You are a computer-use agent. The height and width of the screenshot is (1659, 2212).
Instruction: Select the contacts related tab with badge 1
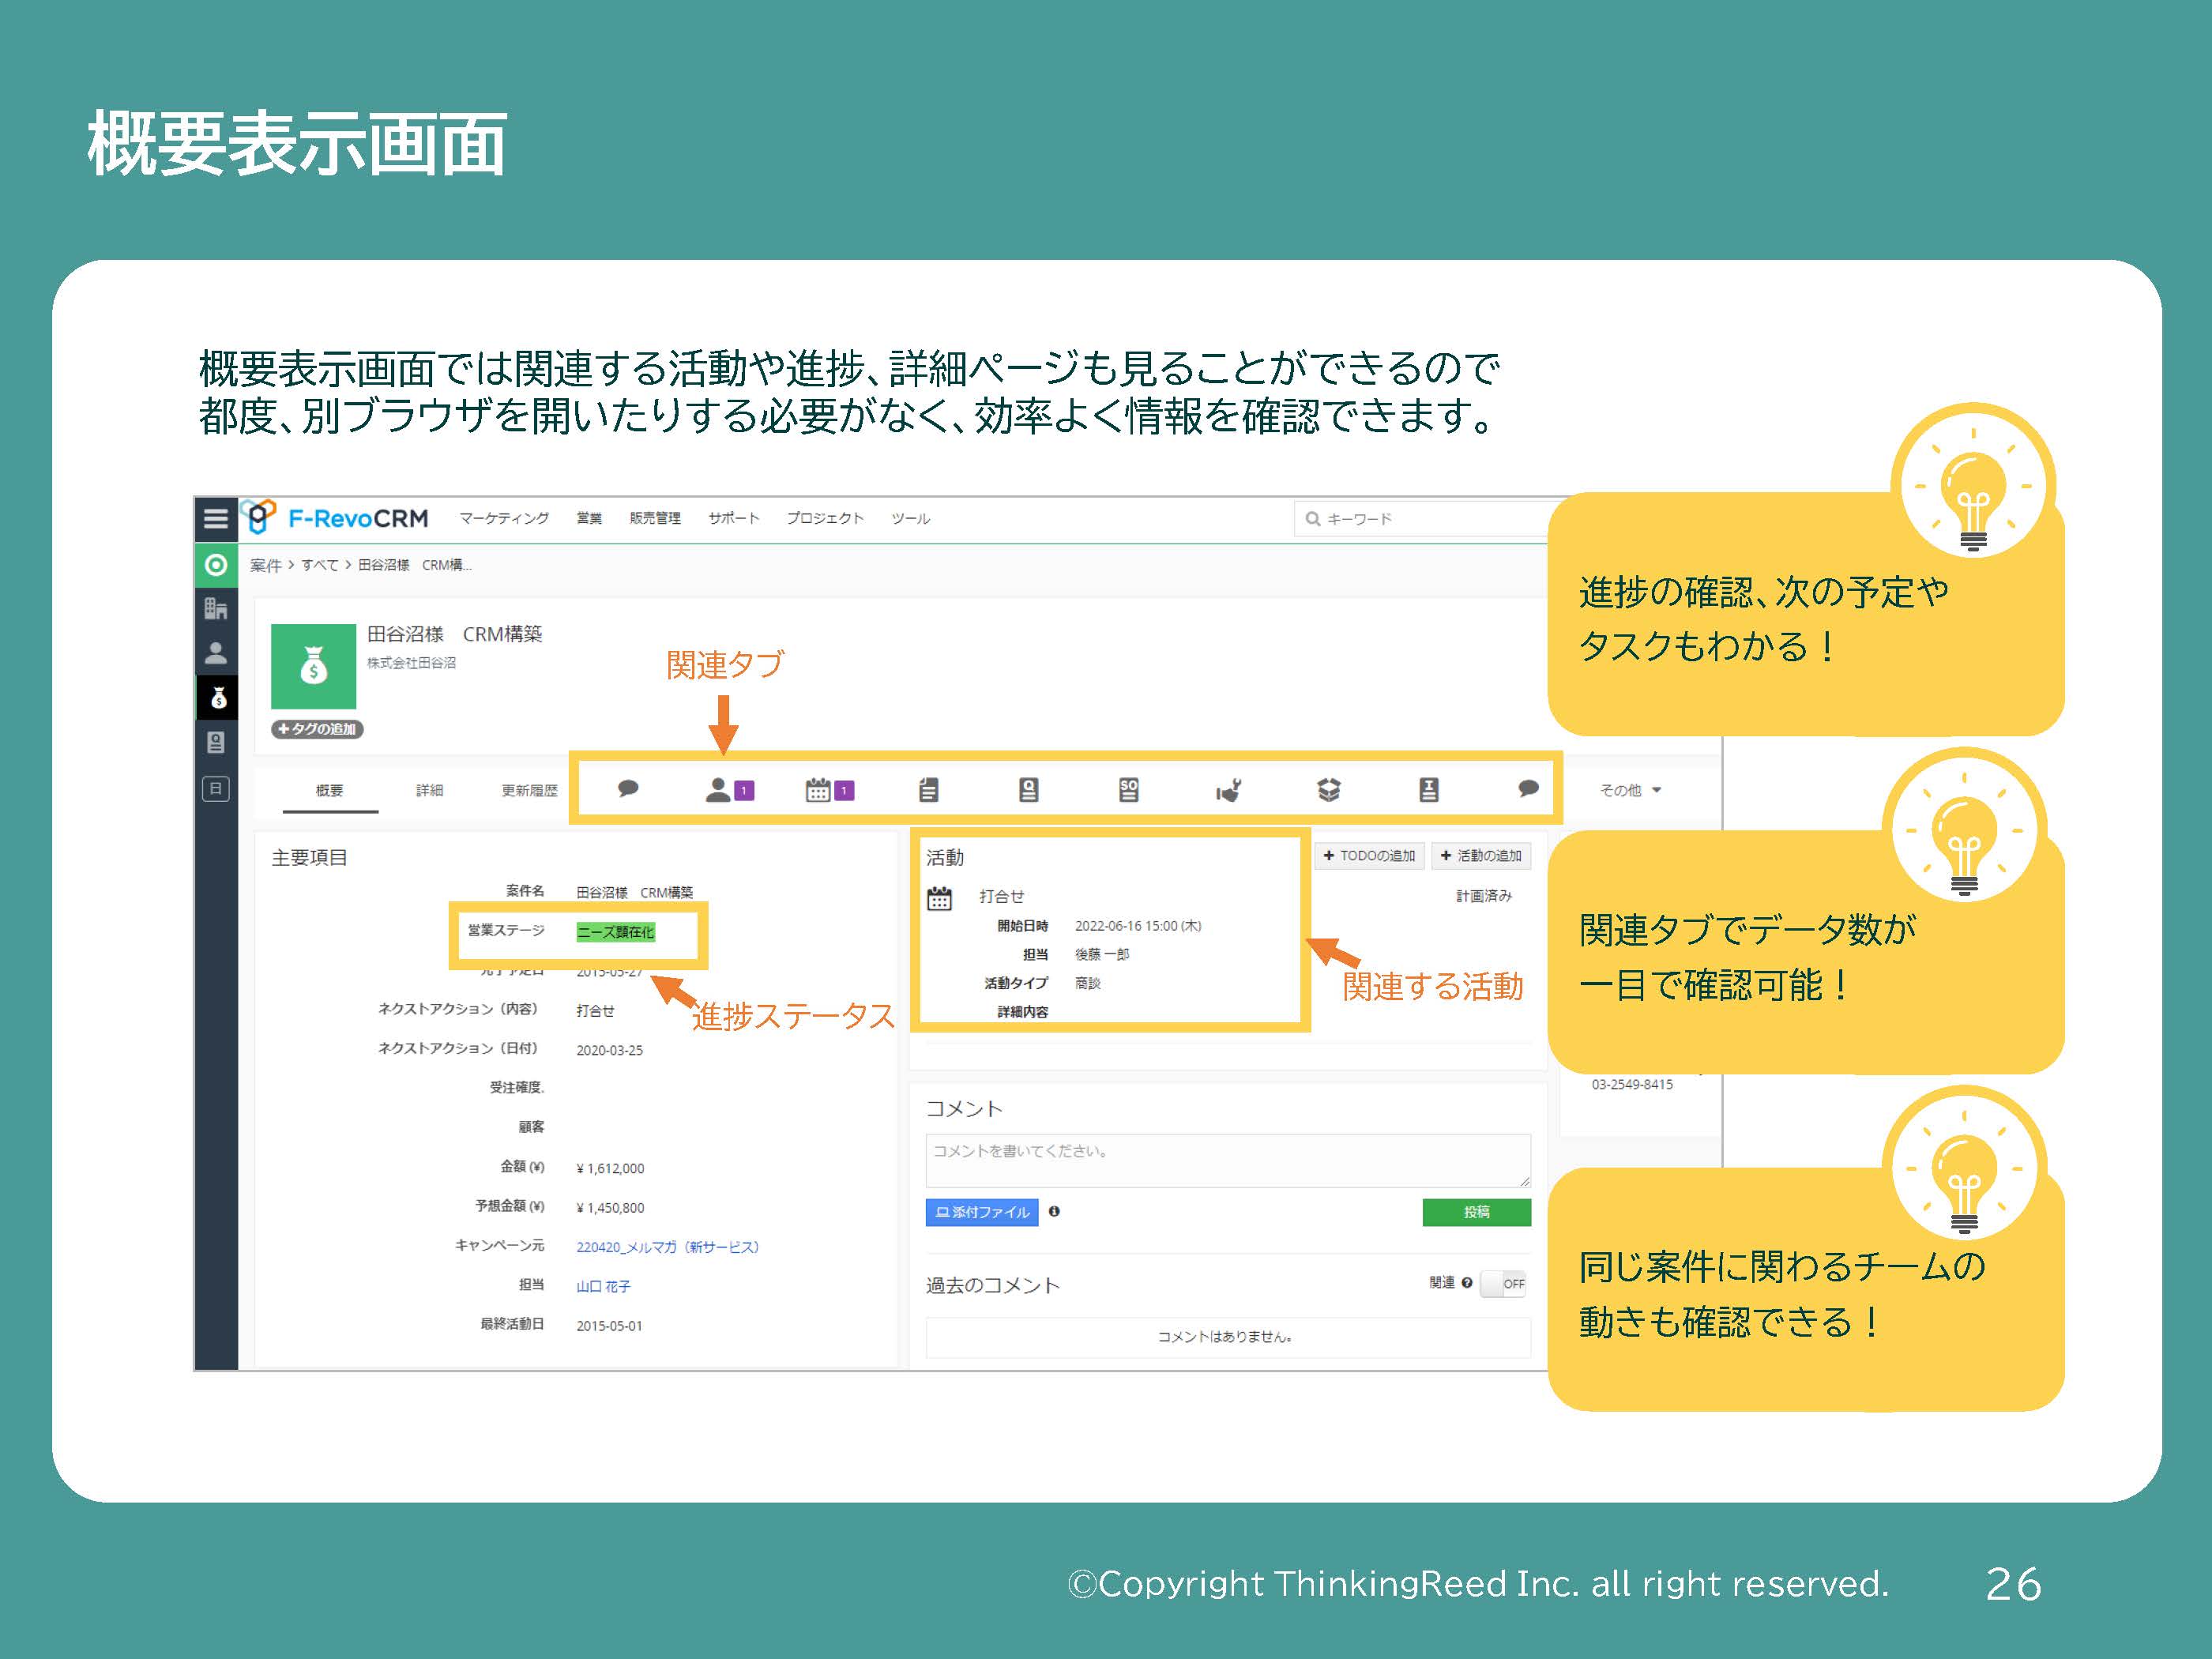[x=718, y=790]
